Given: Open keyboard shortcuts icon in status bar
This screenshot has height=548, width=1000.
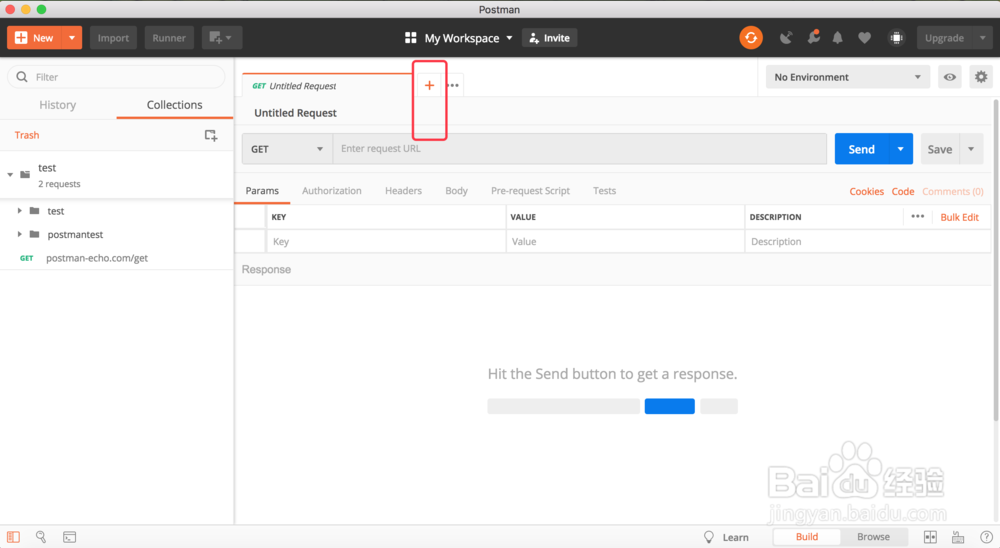Looking at the screenshot, I should pyautogui.click(x=958, y=537).
